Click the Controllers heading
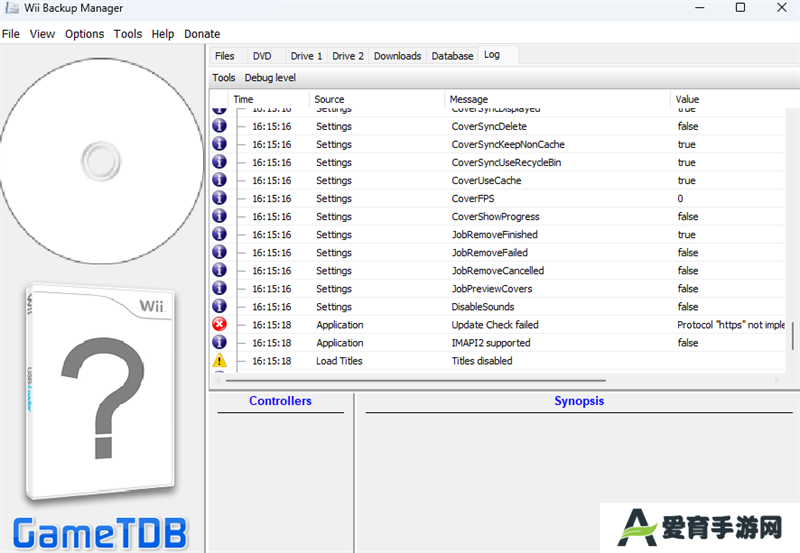This screenshot has width=800, height=553. (x=280, y=401)
